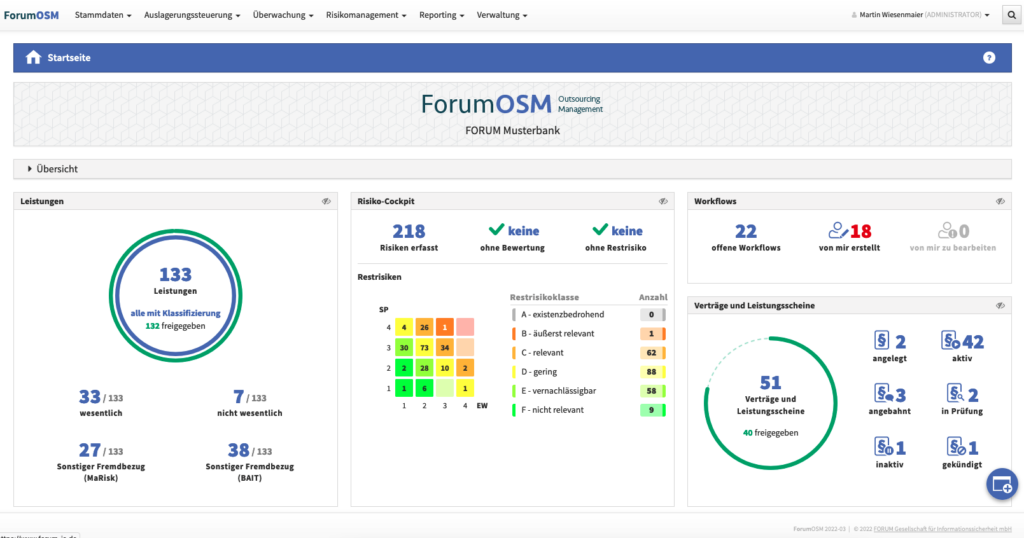The height and width of the screenshot is (538, 1024).
Task: Click the blue floating add-window button
Action: (1001, 484)
